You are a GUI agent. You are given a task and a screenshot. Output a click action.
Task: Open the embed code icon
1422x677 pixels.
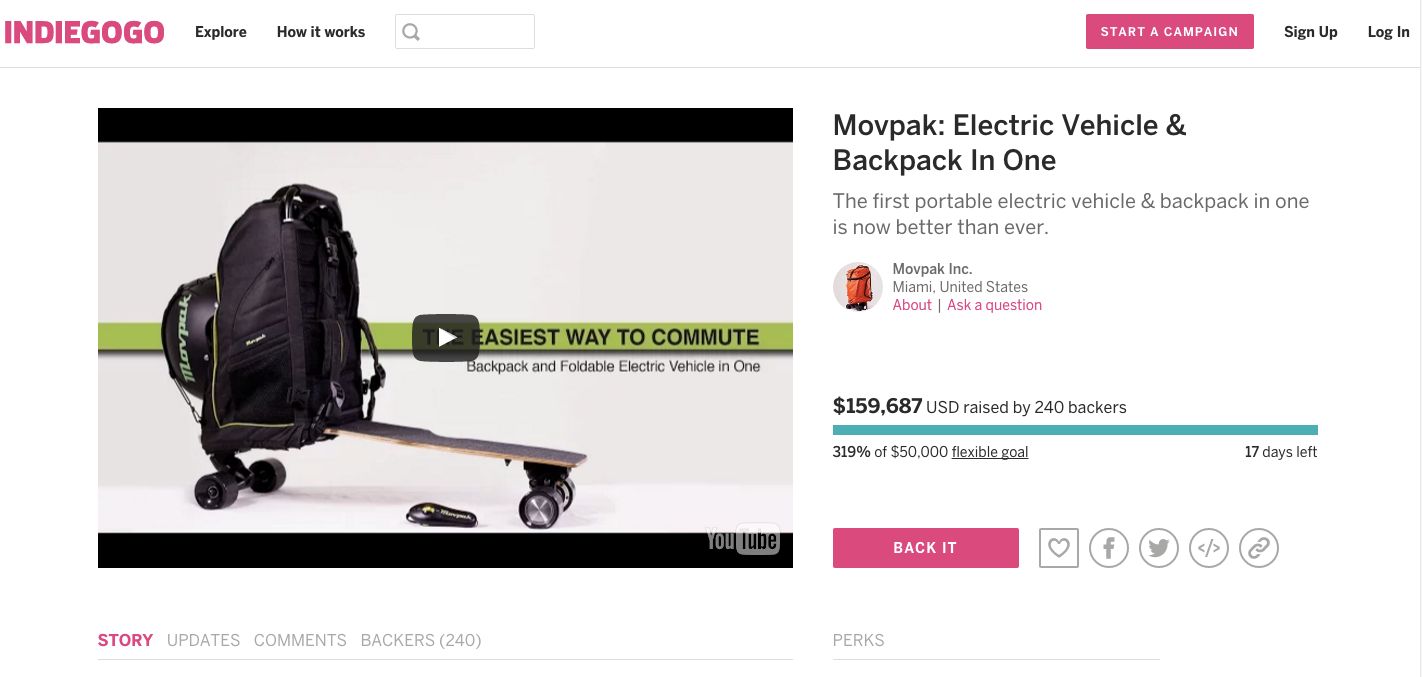click(1208, 548)
